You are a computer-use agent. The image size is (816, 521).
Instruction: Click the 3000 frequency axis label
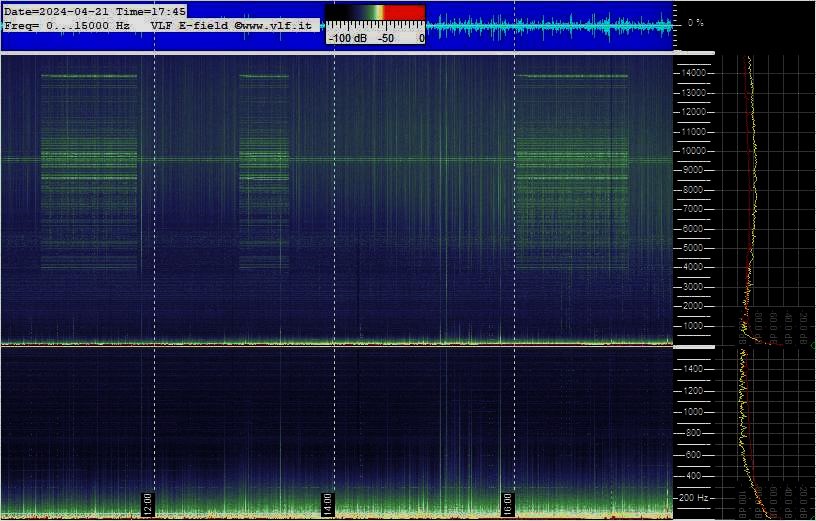[693, 287]
